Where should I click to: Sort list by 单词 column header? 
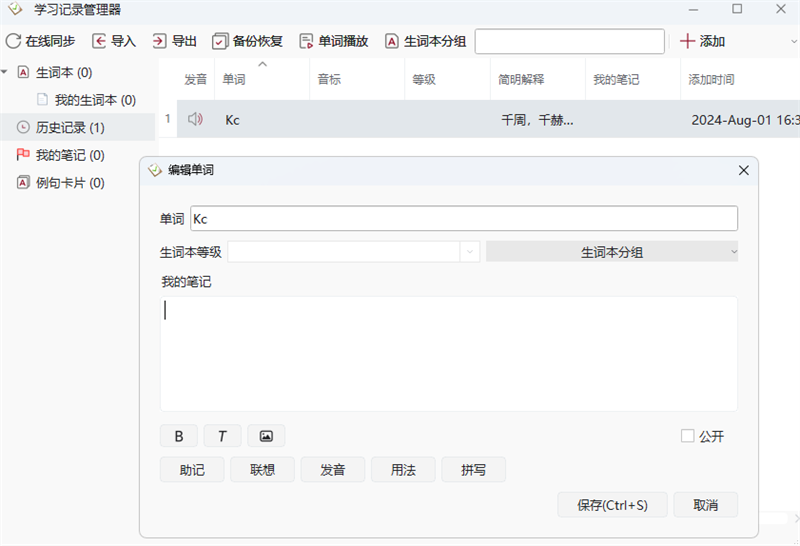coord(234,79)
